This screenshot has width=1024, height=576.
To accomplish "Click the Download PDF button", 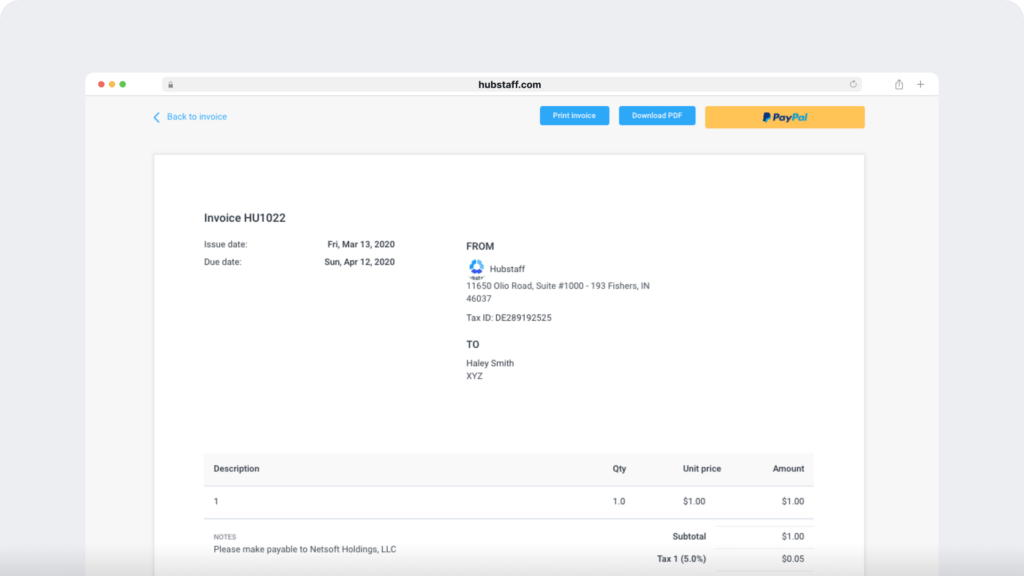I will tap(657, 115).
